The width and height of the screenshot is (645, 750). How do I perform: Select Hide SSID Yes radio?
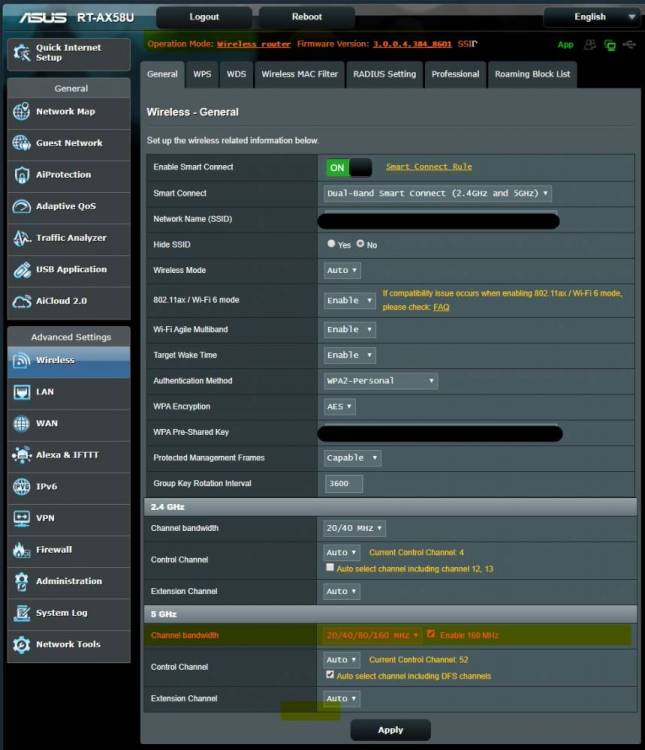(x=331, y=243)
